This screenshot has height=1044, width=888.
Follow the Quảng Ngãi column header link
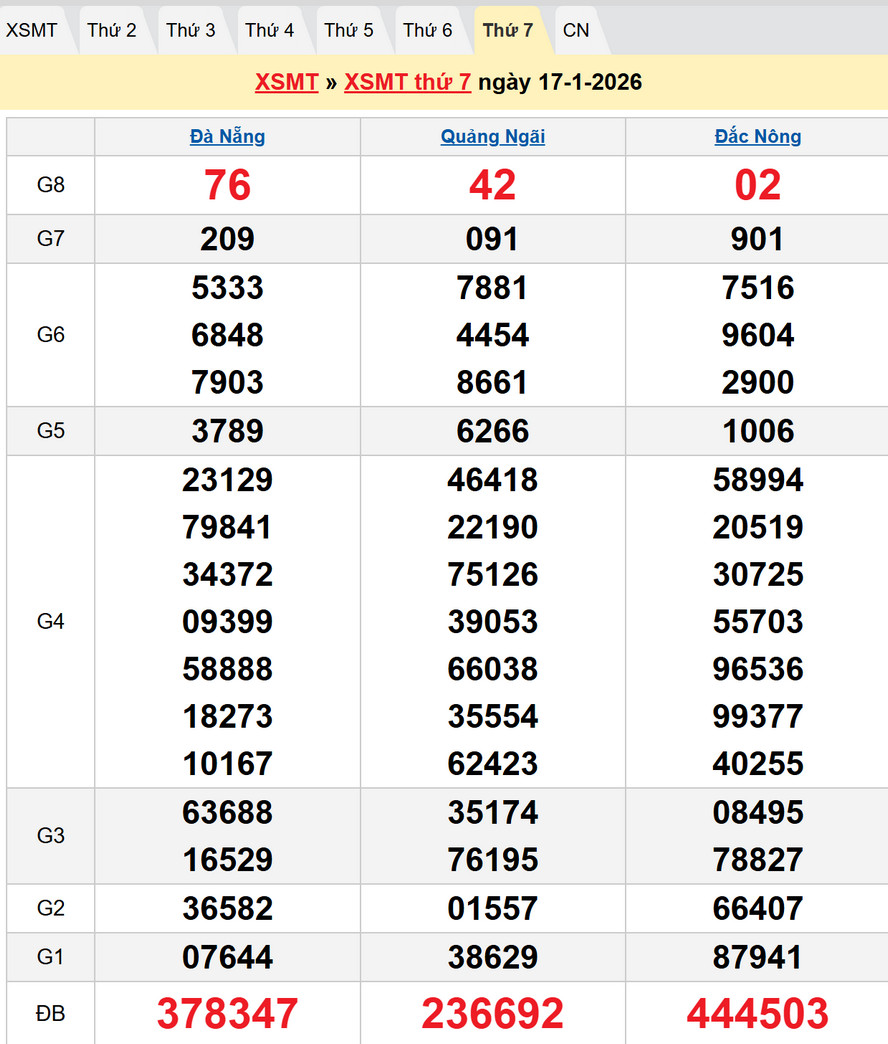492,137
